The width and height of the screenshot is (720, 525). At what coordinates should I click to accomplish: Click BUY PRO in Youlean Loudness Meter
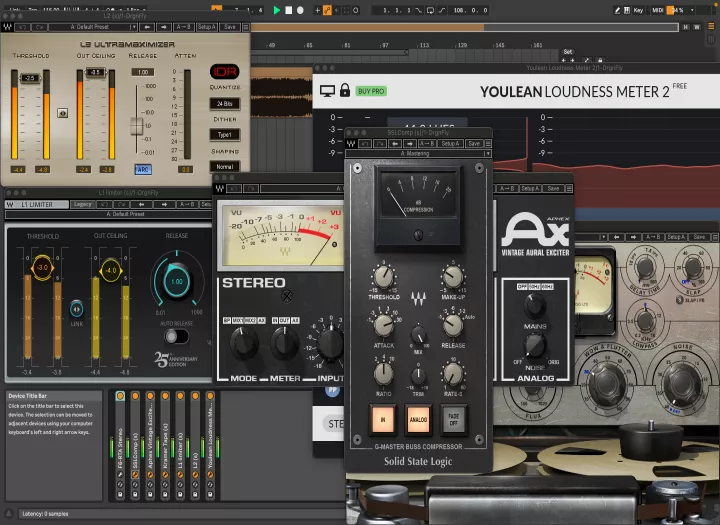point(371,91)
